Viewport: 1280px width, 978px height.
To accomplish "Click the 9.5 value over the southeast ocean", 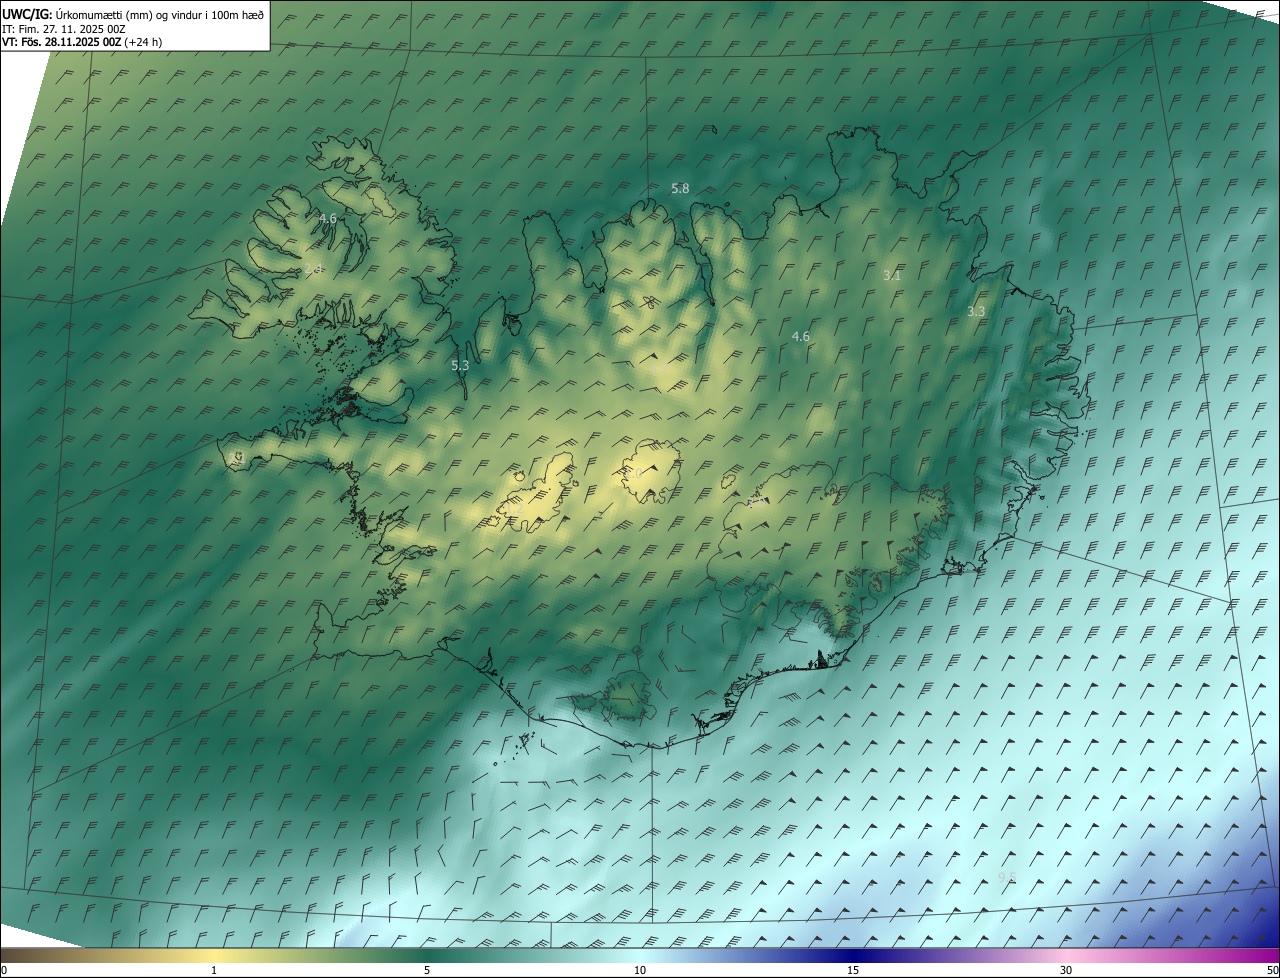I will [1007, 877].
